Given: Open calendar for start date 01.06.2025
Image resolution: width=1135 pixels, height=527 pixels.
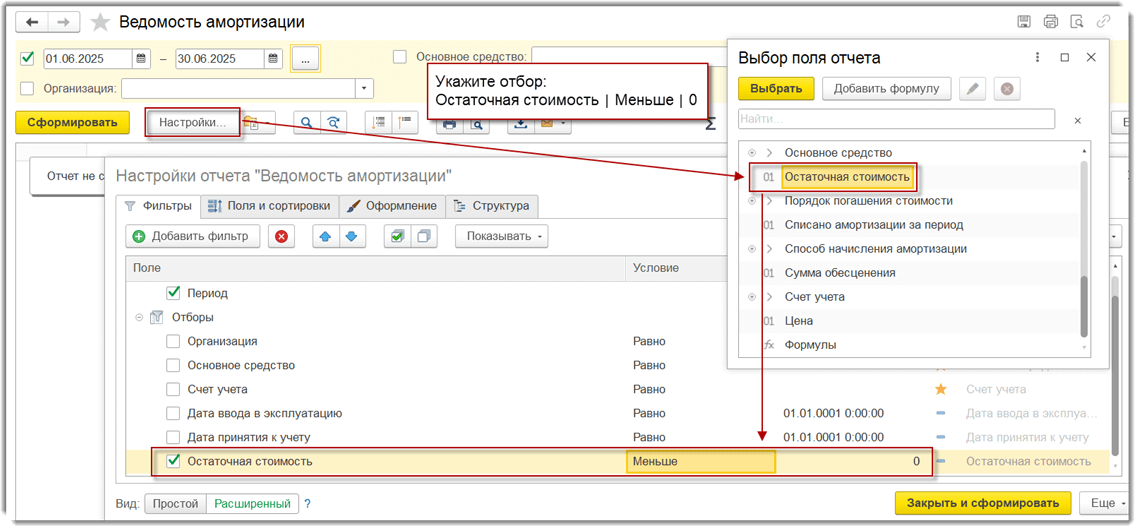Looking at the screenshot, I should tap(142, 59).
